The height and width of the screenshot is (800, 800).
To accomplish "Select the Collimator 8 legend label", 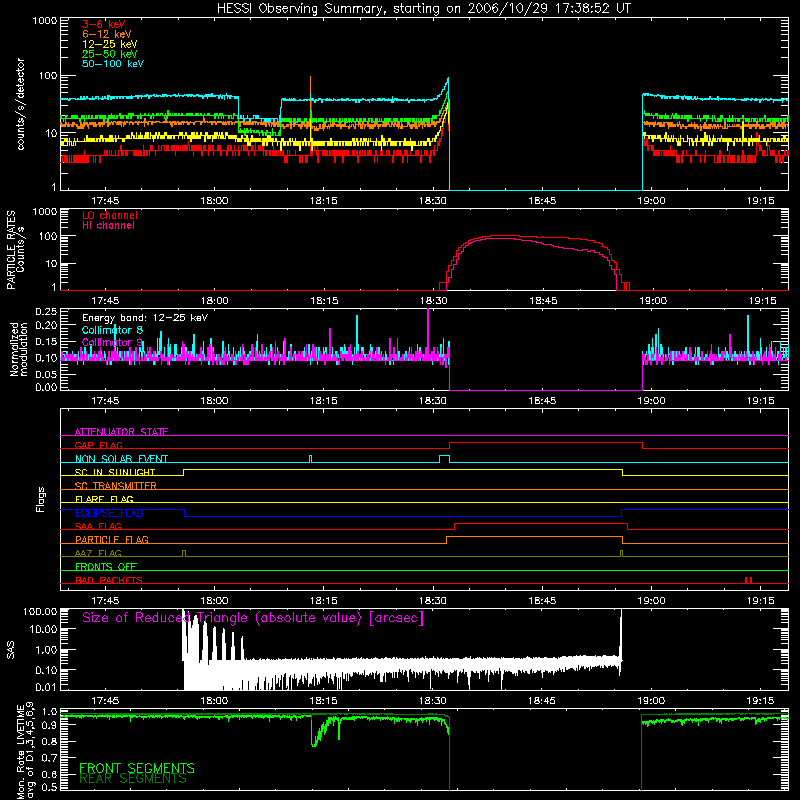I will [x=112, y=330].
